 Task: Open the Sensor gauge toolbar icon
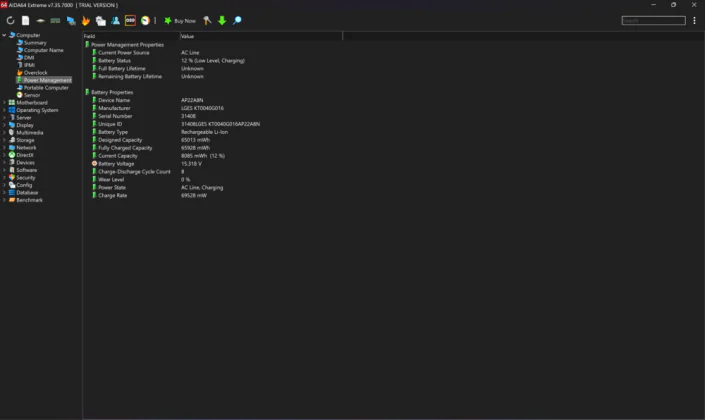[145, 21]
